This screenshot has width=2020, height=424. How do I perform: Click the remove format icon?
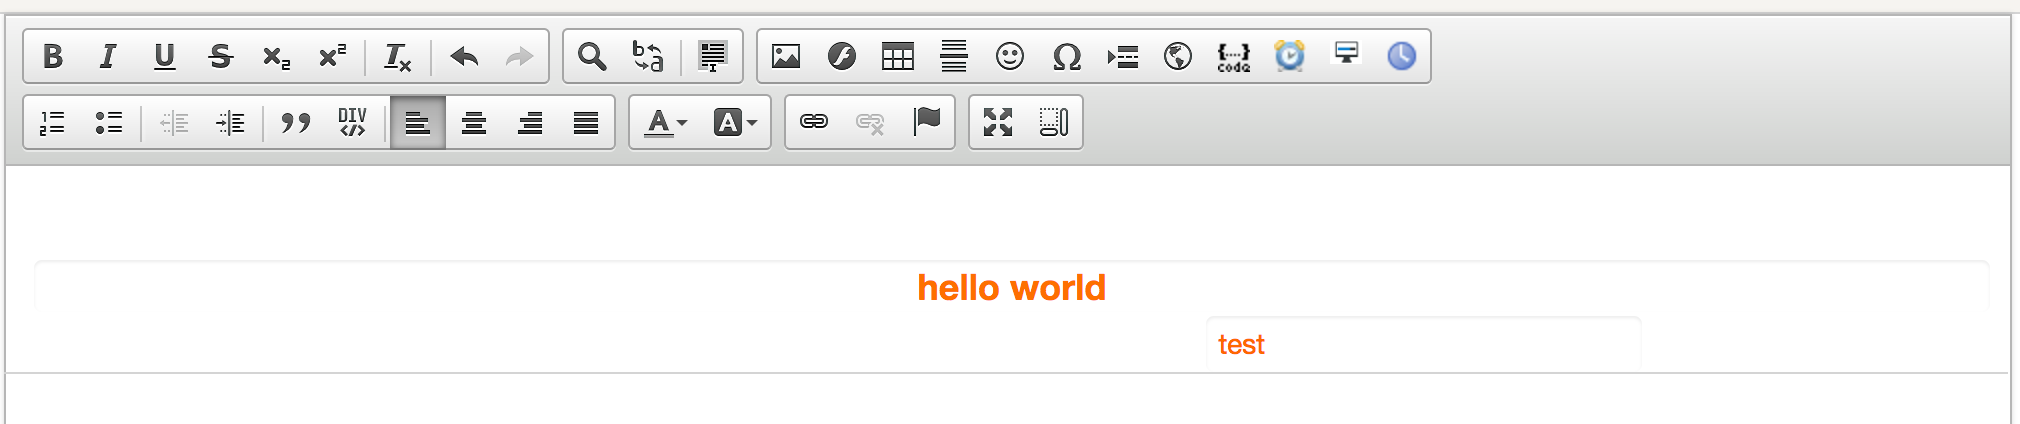(397, 57)
